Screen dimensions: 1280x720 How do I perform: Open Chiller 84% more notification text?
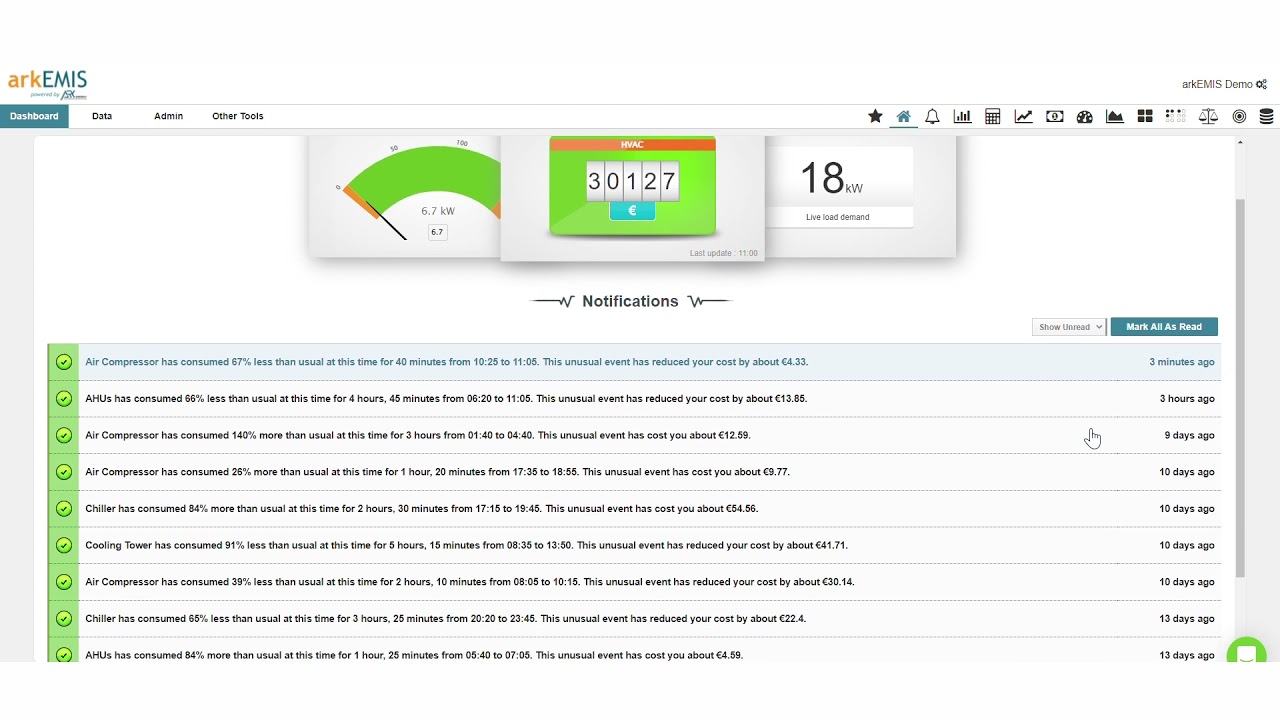[422, 508]
